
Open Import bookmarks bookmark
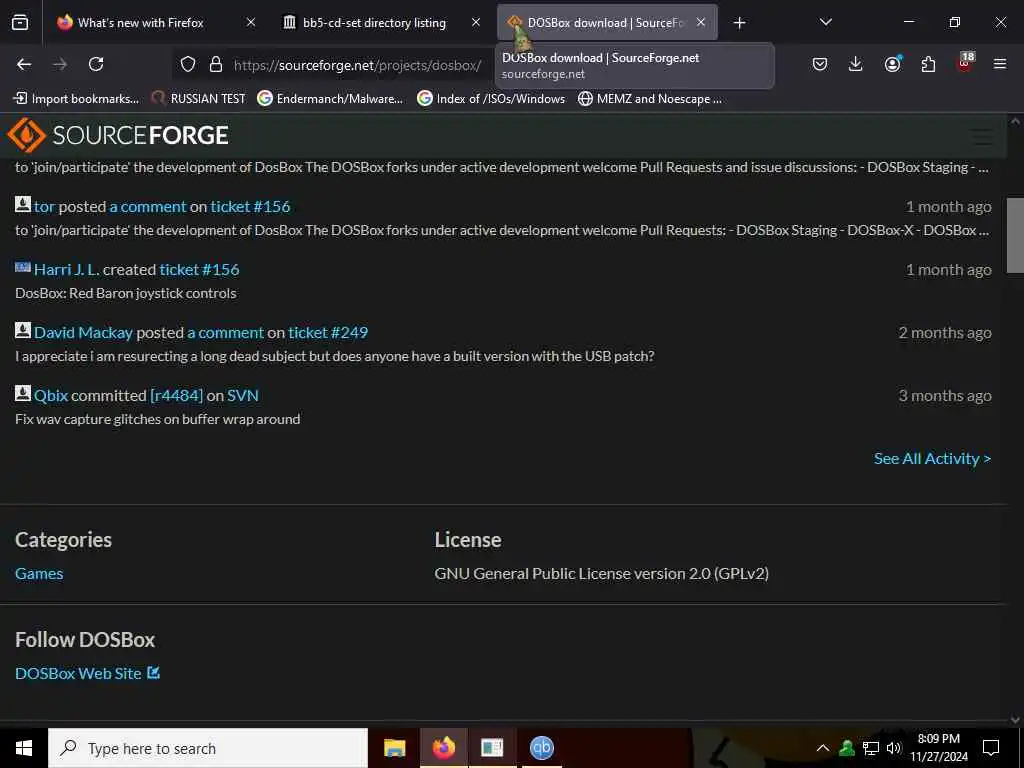pos(76,99)
